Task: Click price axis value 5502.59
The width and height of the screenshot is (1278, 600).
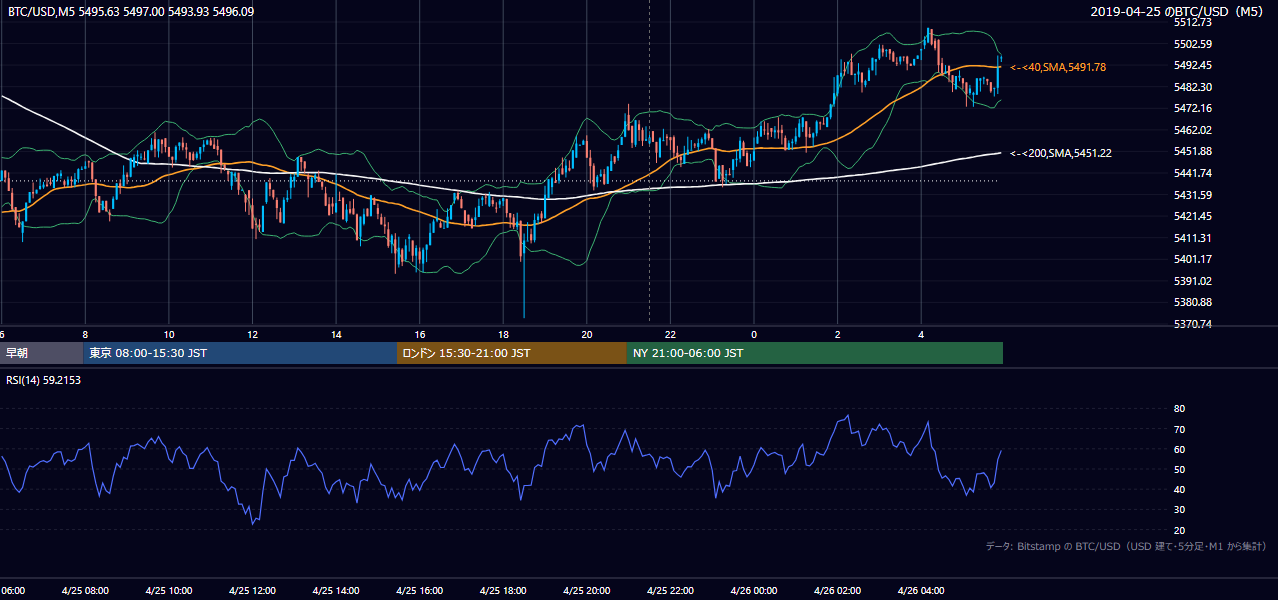Action: pos(1193,44)
